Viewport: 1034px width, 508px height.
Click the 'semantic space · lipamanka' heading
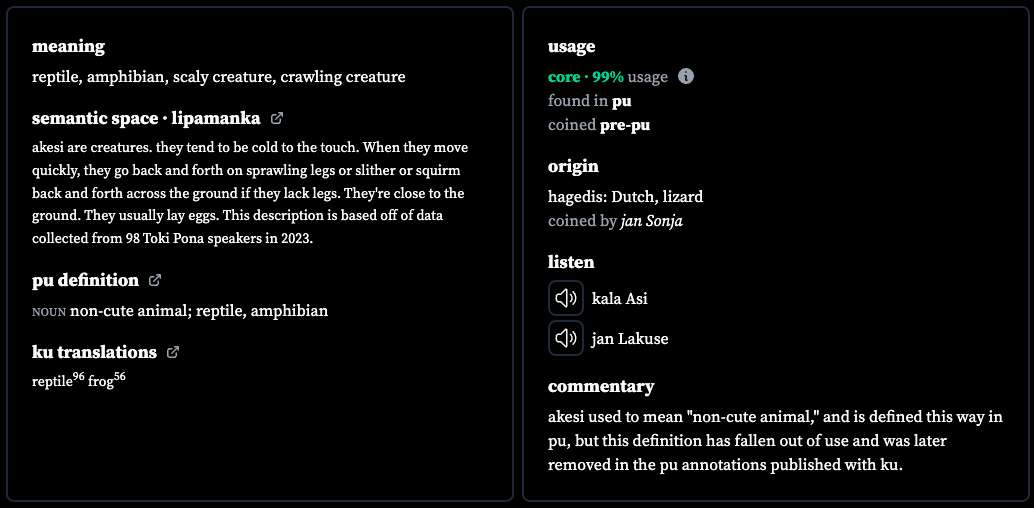pos(146,119)
